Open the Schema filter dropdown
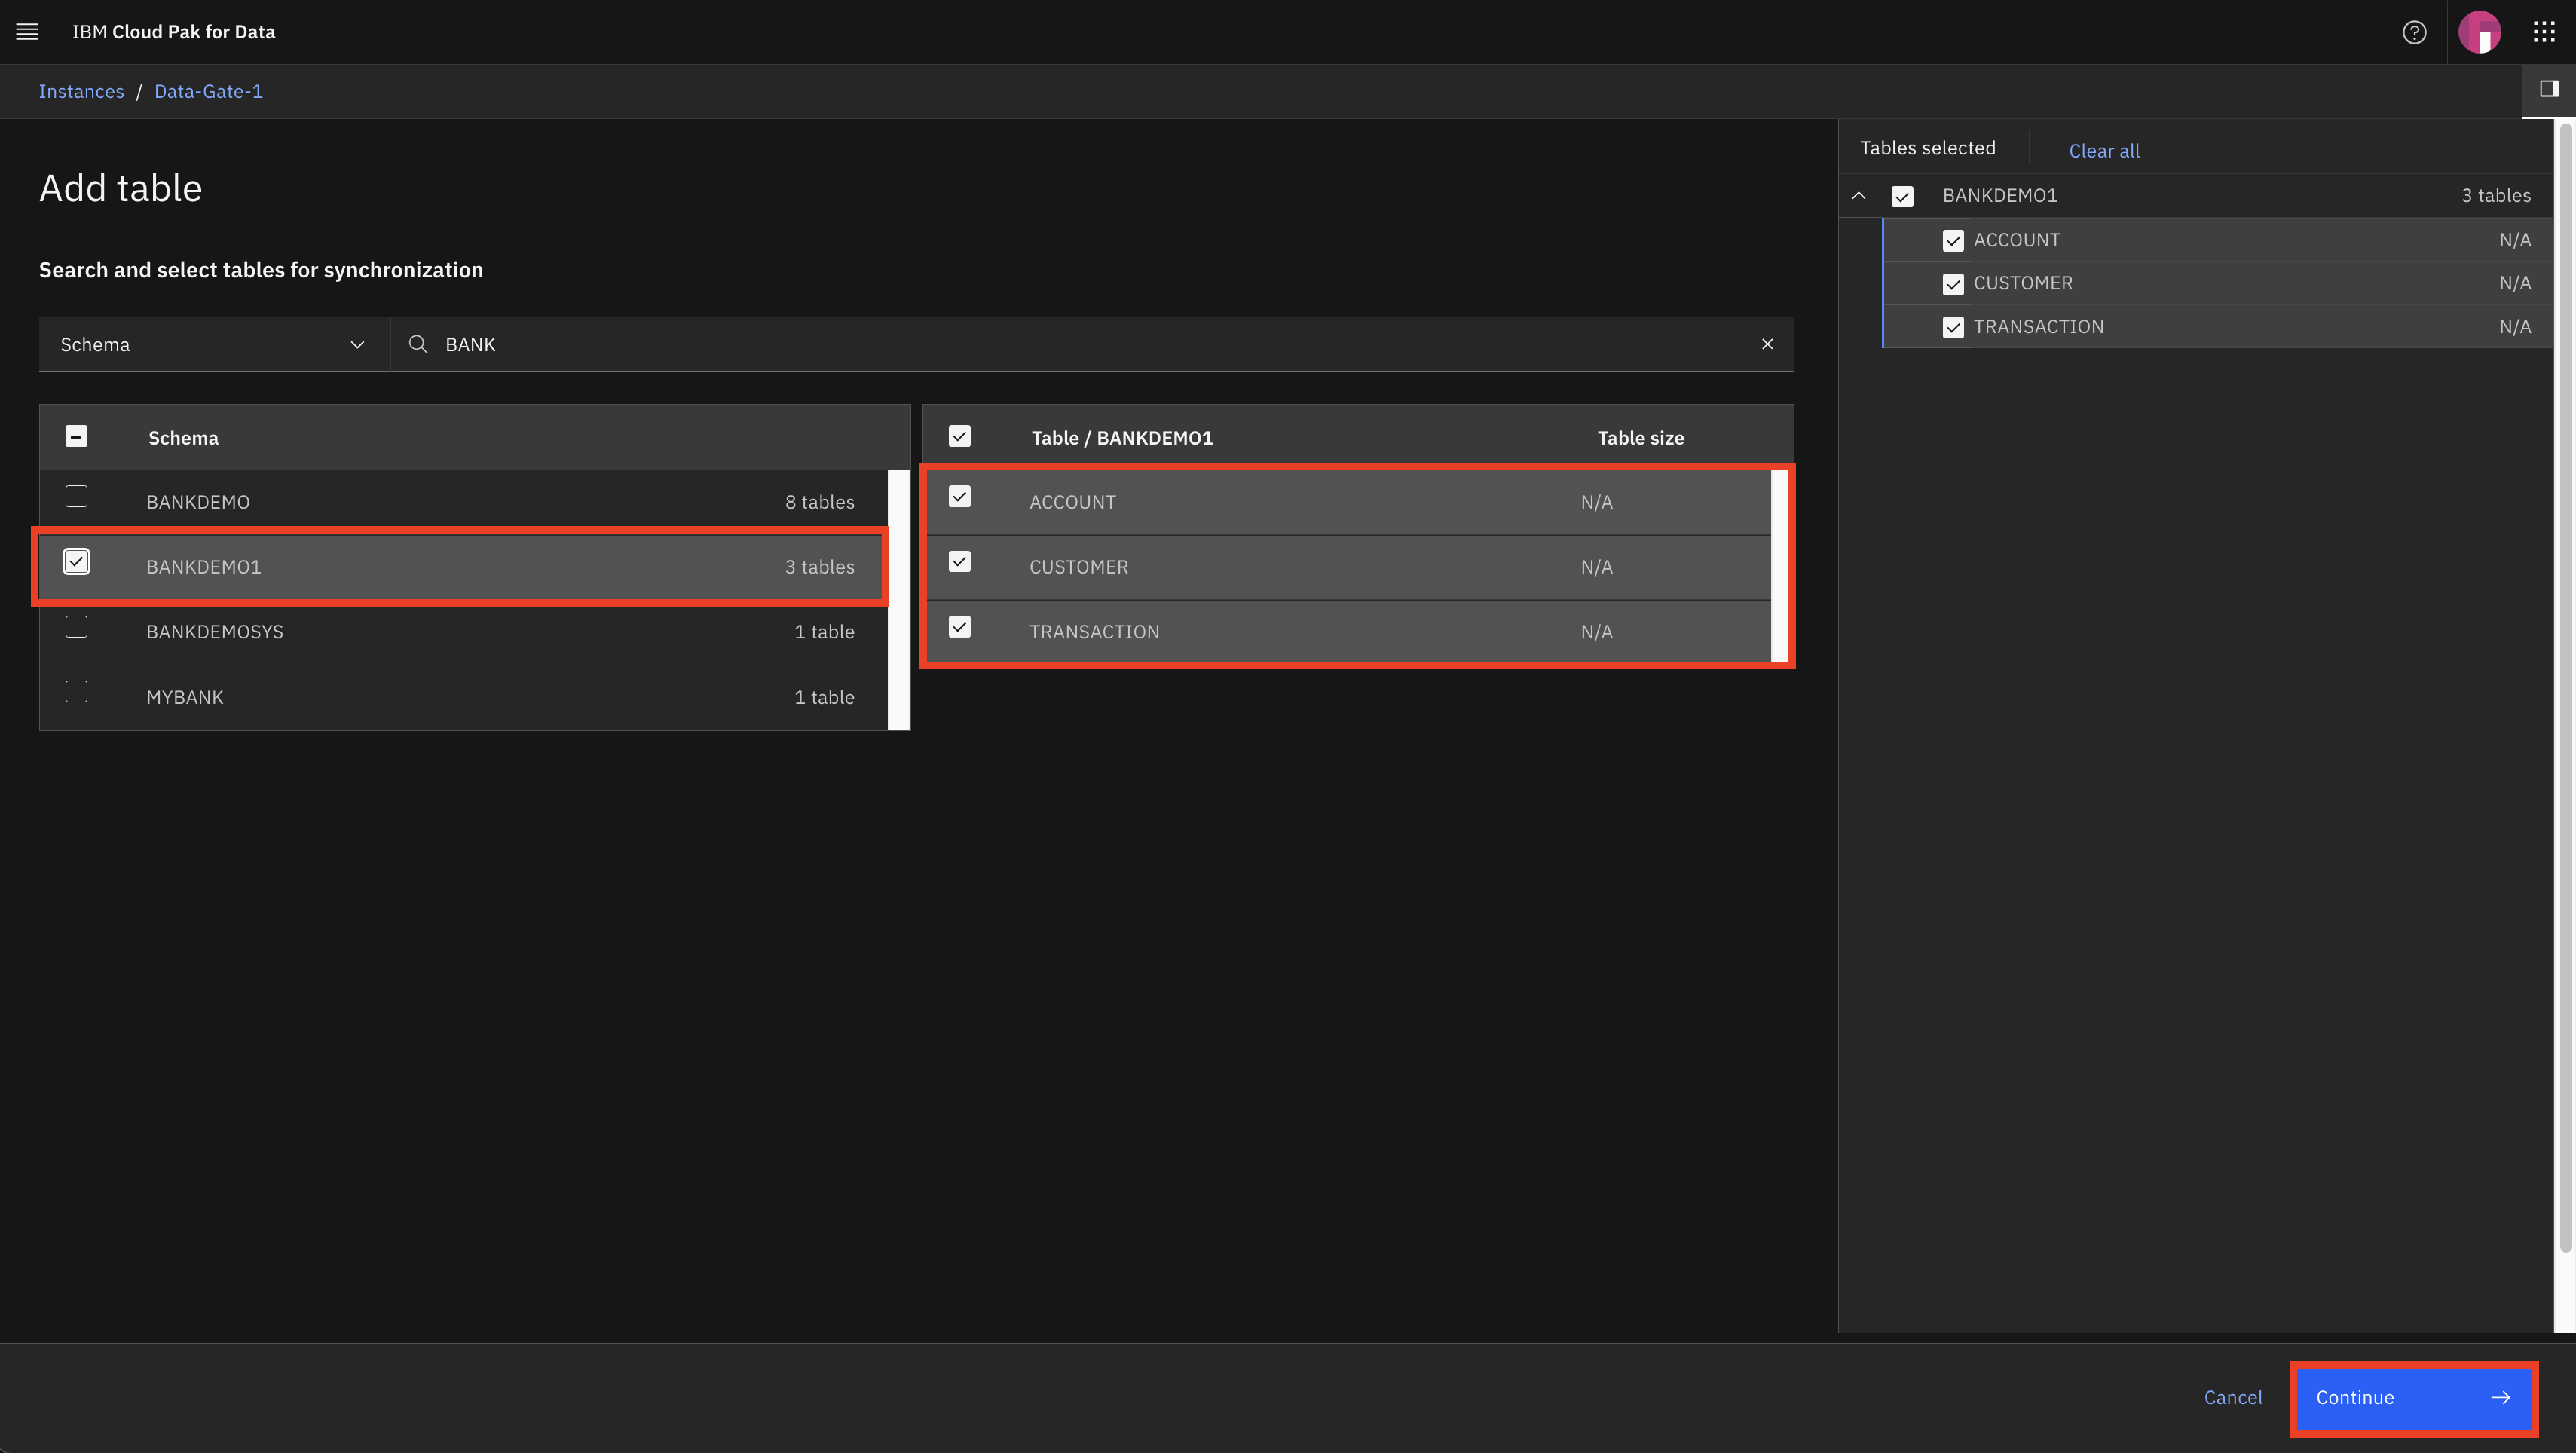This screenshot has width=2576, height=1453. [212, 344]
